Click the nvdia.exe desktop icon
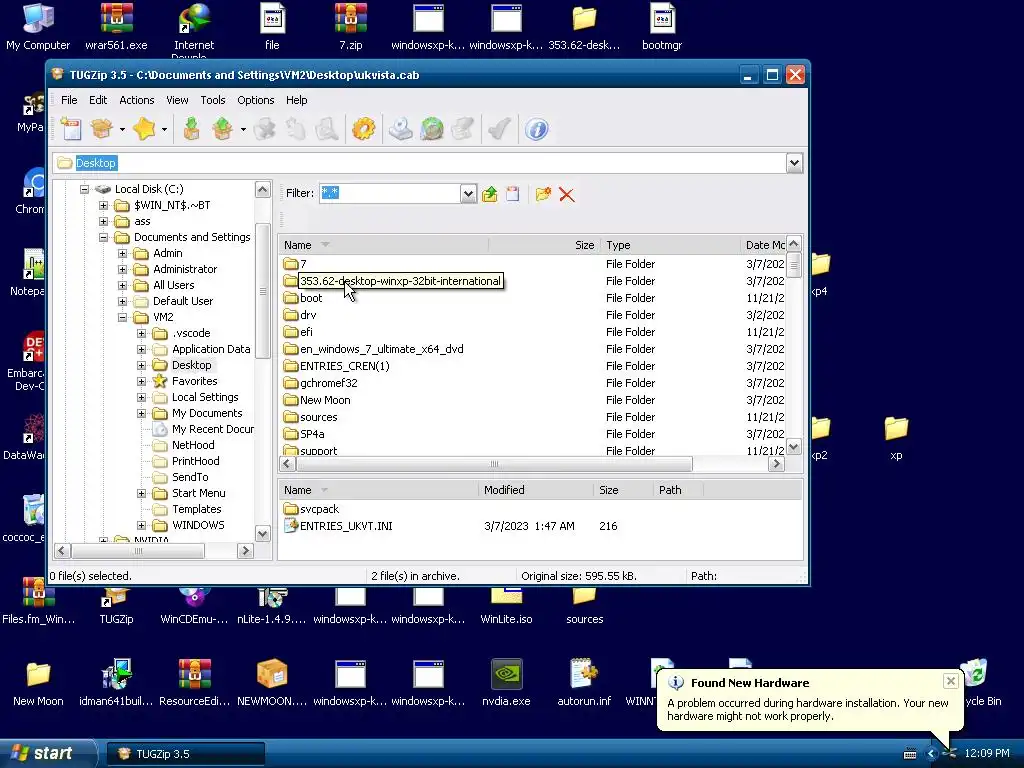The width and height of the screenshot is (1024, 768). (506, 682)
